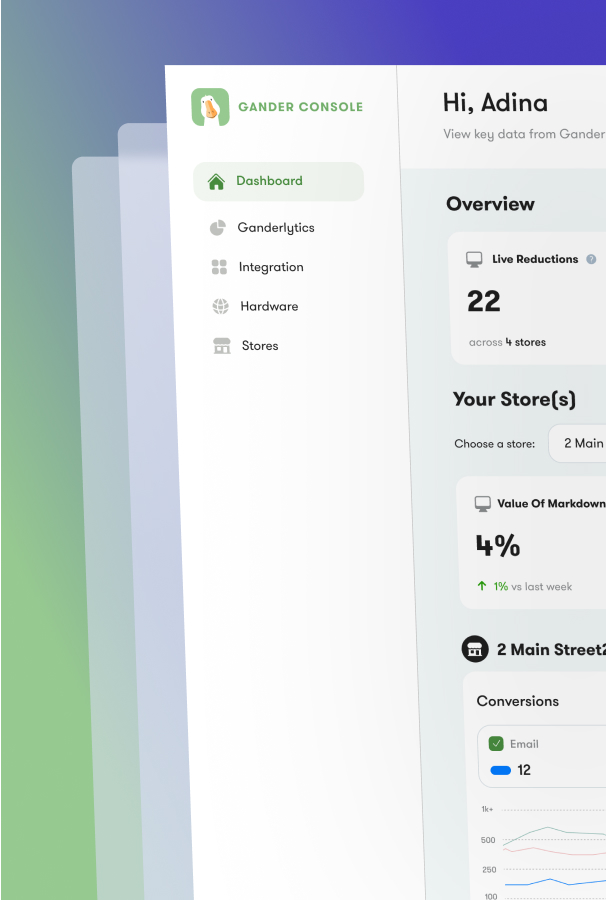Click the green up arrow beside 1%
Viewport: 606px width, 900px height.
coord(481,586)
